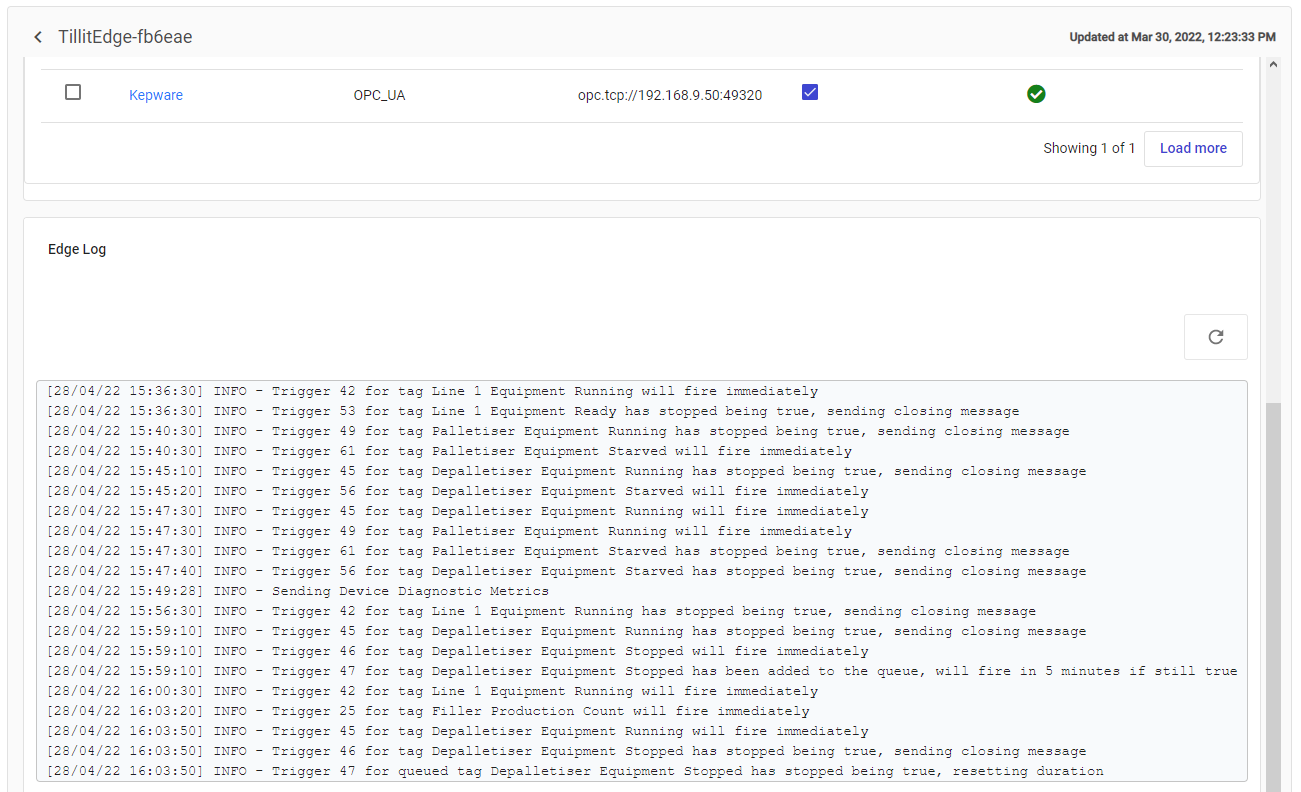Click the Edge Log heading

click(x=77, y=249)
